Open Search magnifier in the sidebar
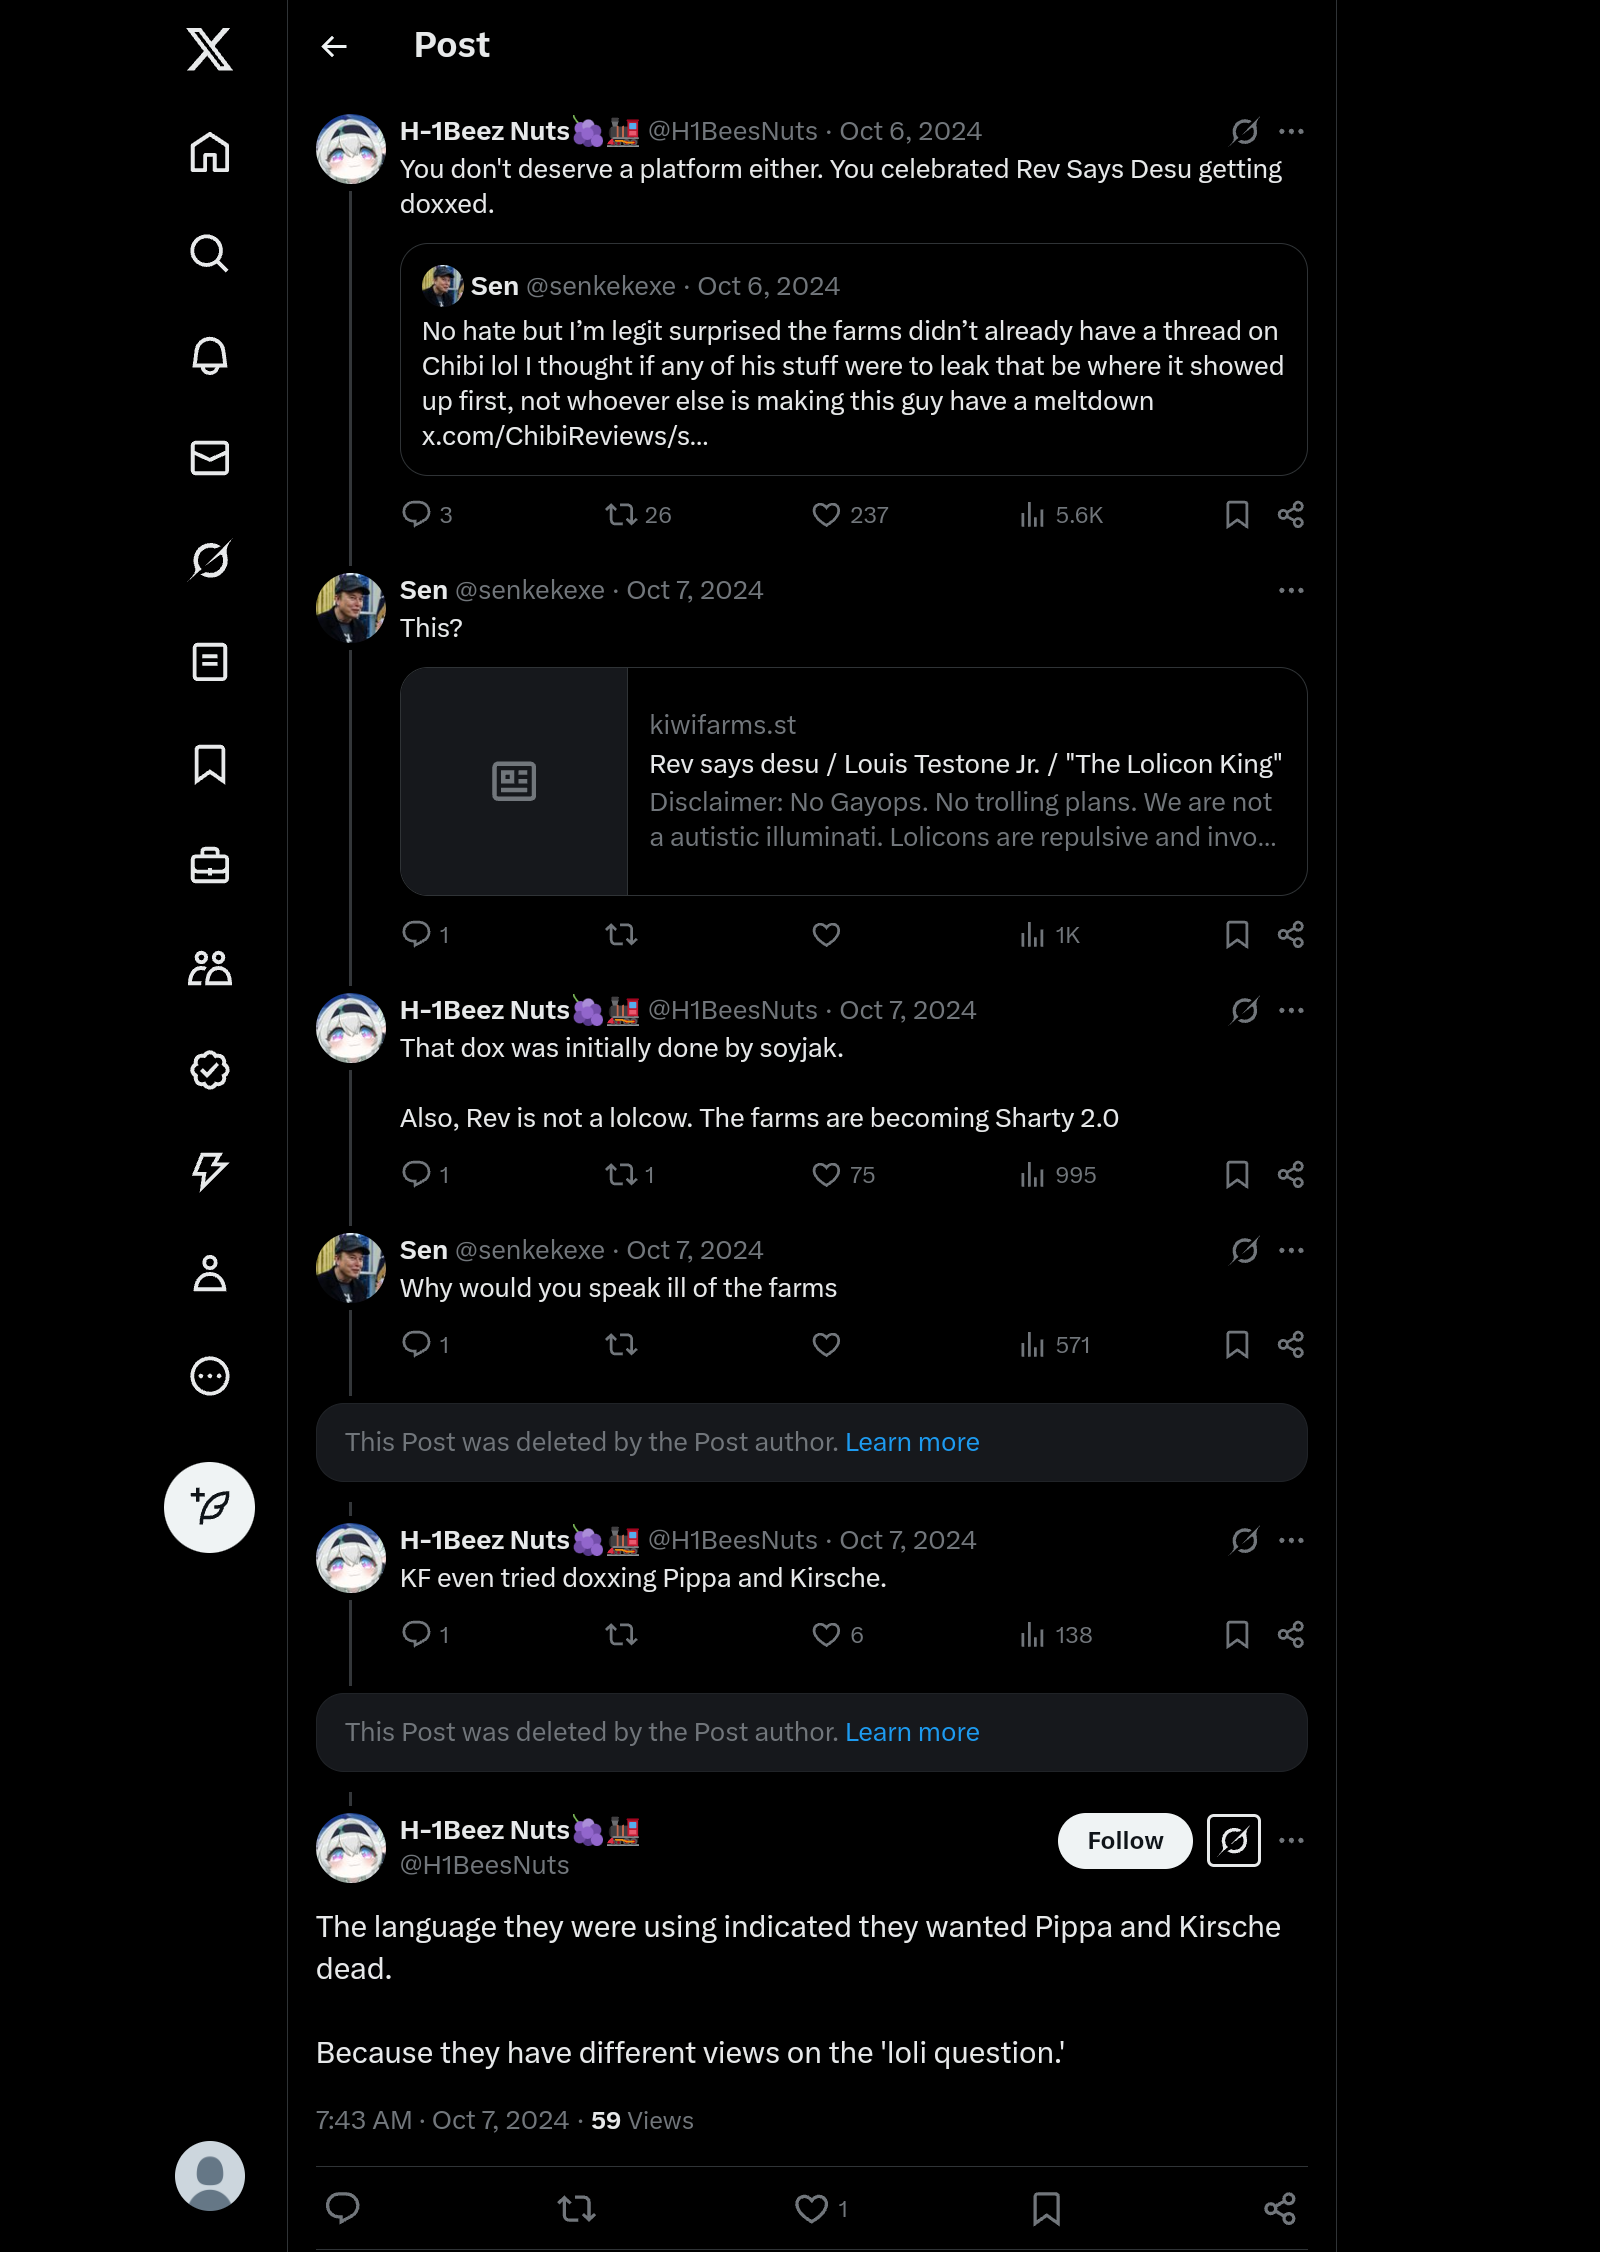 coord(210,254)
